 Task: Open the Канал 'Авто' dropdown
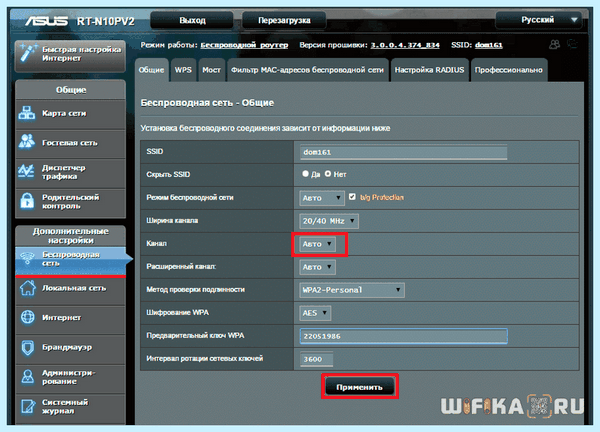[317, 244]
